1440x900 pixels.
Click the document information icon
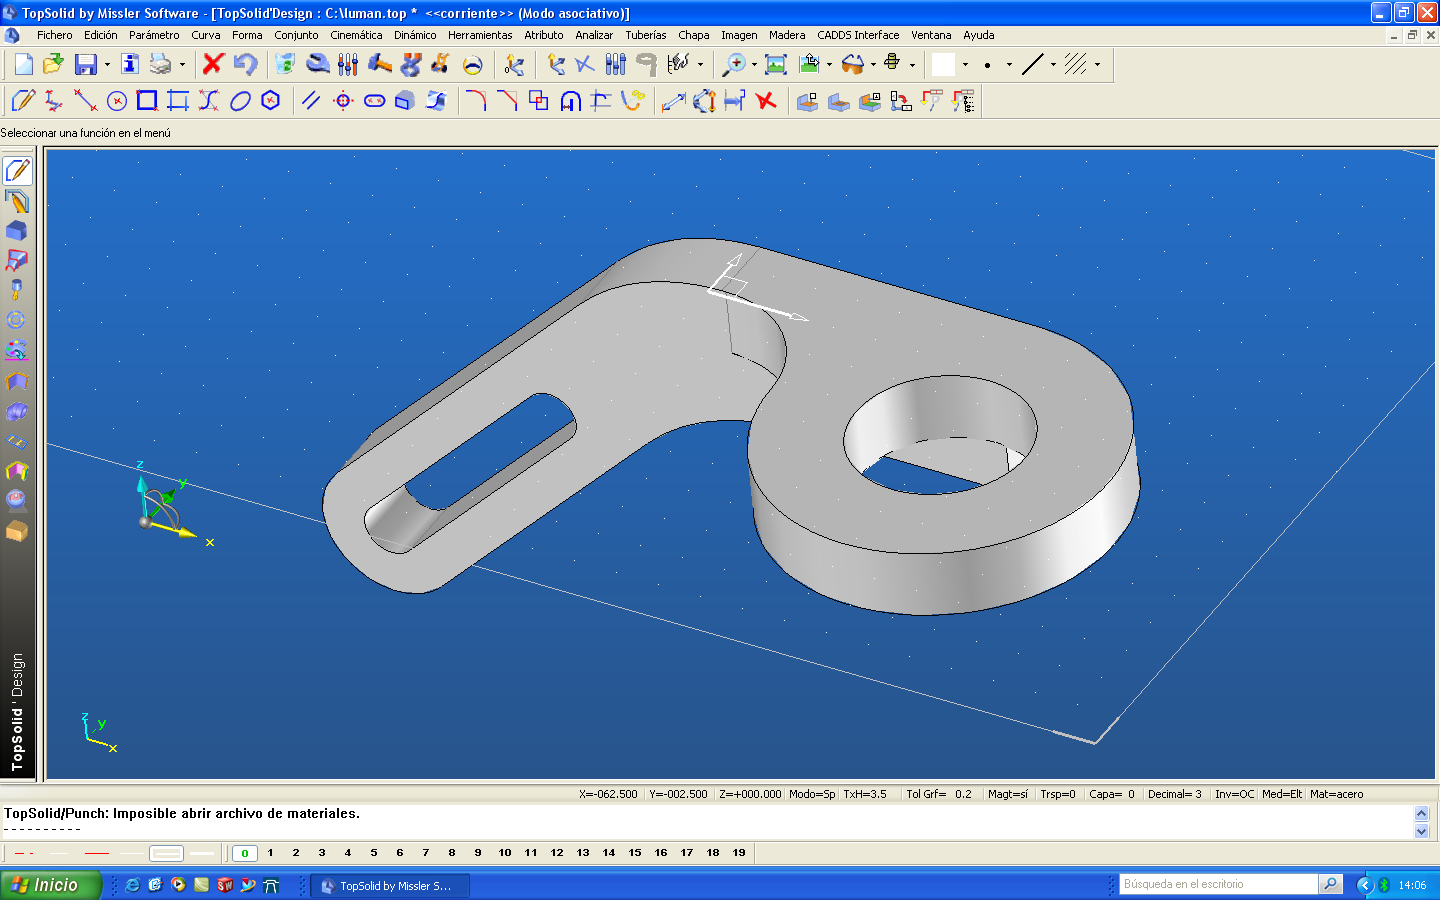[x=130, y=64]
